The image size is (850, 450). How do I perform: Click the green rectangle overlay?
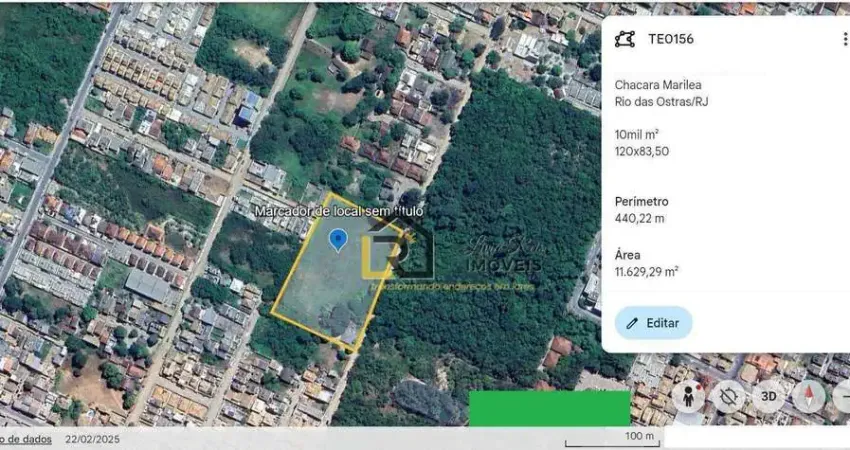pos(550,408)
